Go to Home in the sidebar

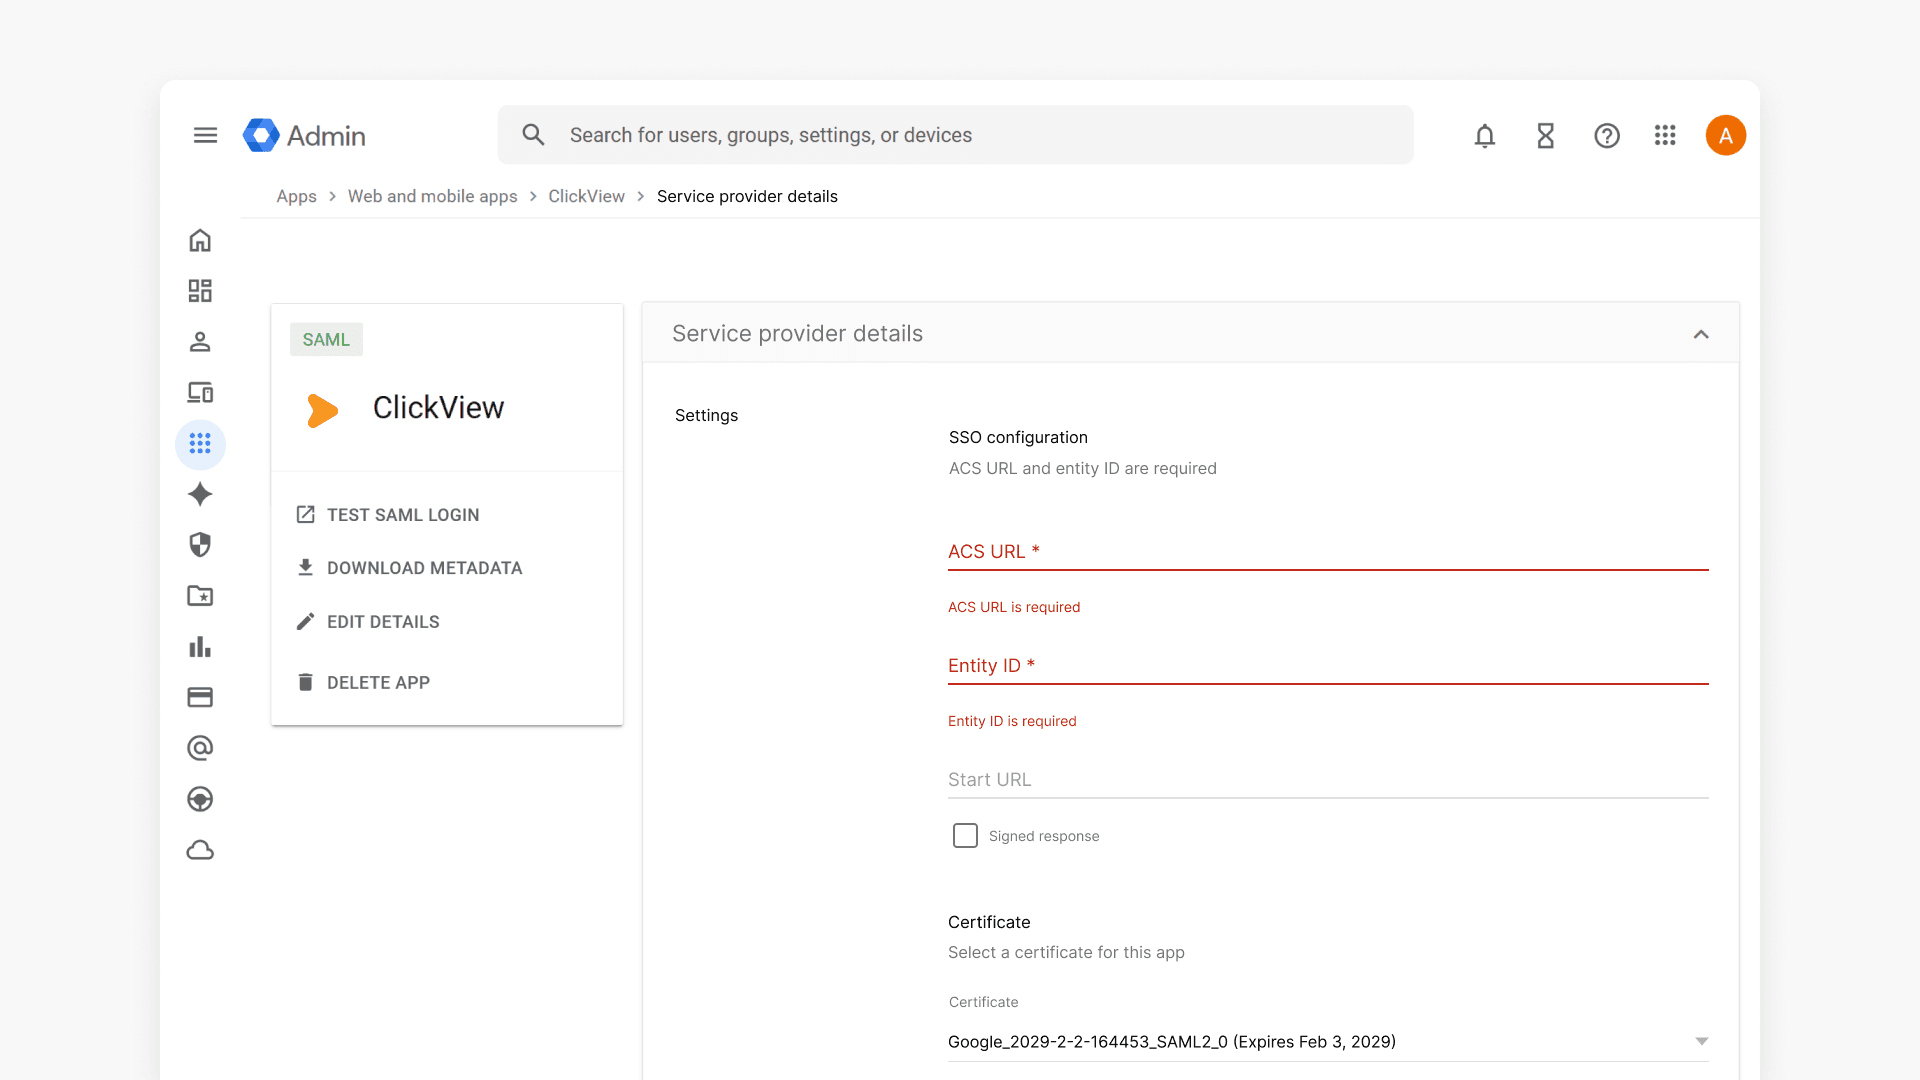(200, 240)
